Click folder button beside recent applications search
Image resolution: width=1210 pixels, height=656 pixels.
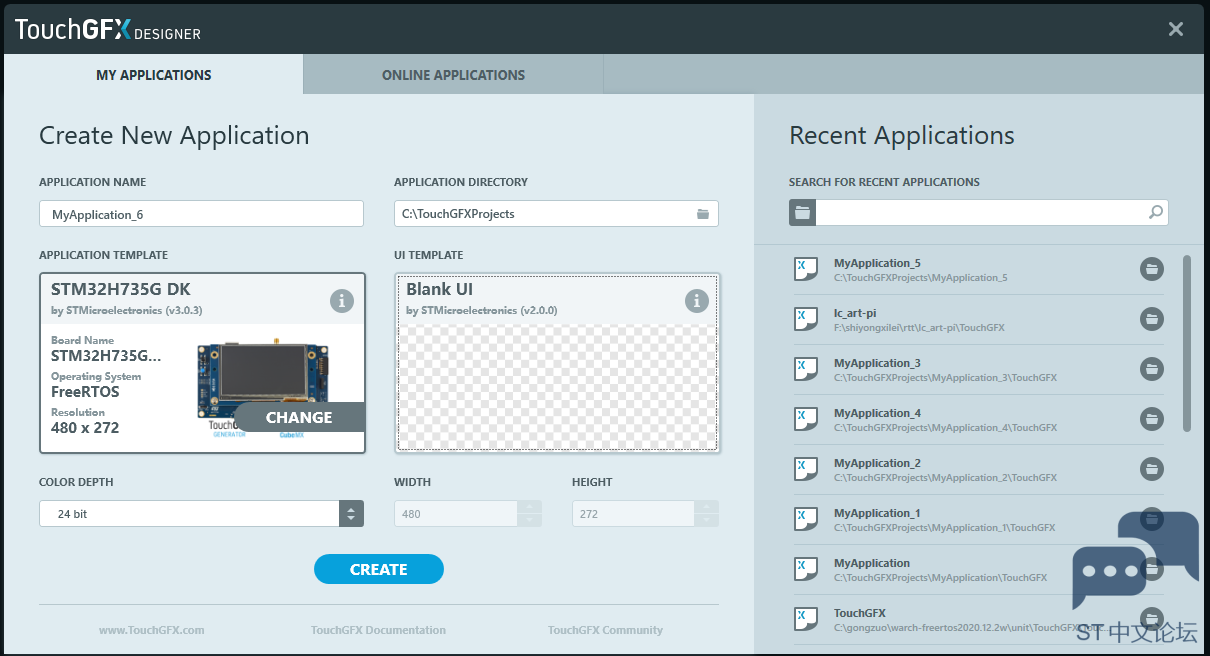[x=803, y=212]
